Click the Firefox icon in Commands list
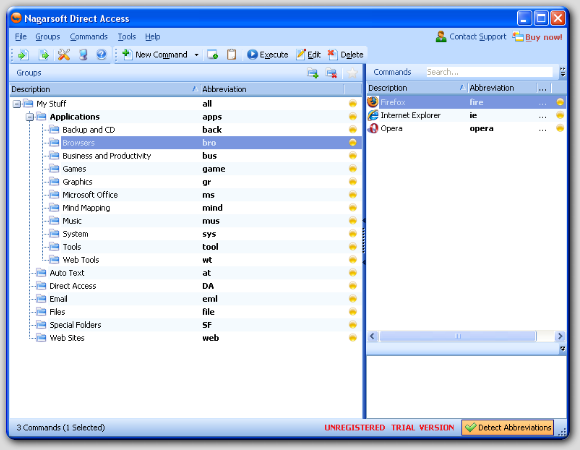 coord(373,102)
